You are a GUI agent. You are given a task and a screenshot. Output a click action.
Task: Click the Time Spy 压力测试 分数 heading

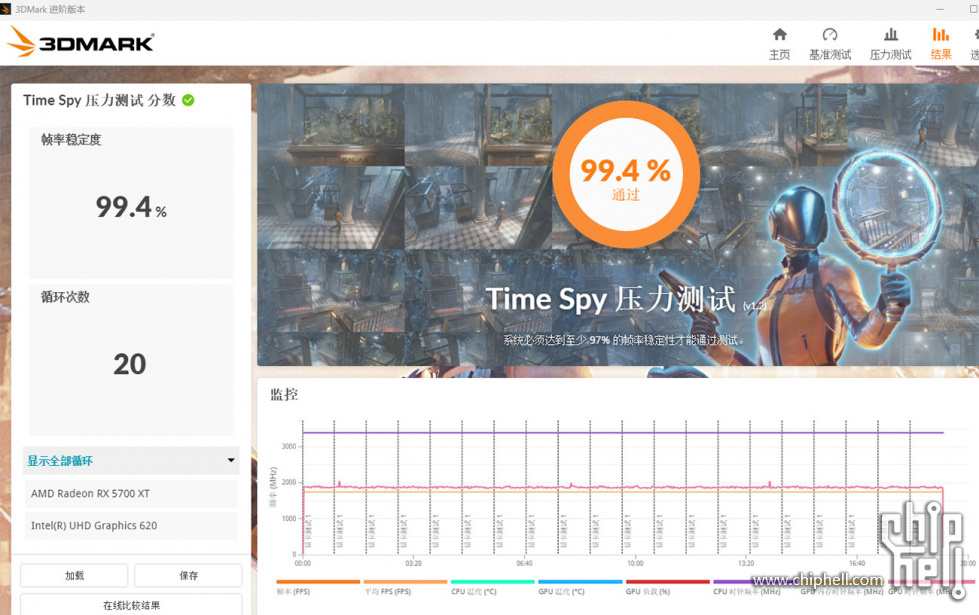click(x=99, y=100)
